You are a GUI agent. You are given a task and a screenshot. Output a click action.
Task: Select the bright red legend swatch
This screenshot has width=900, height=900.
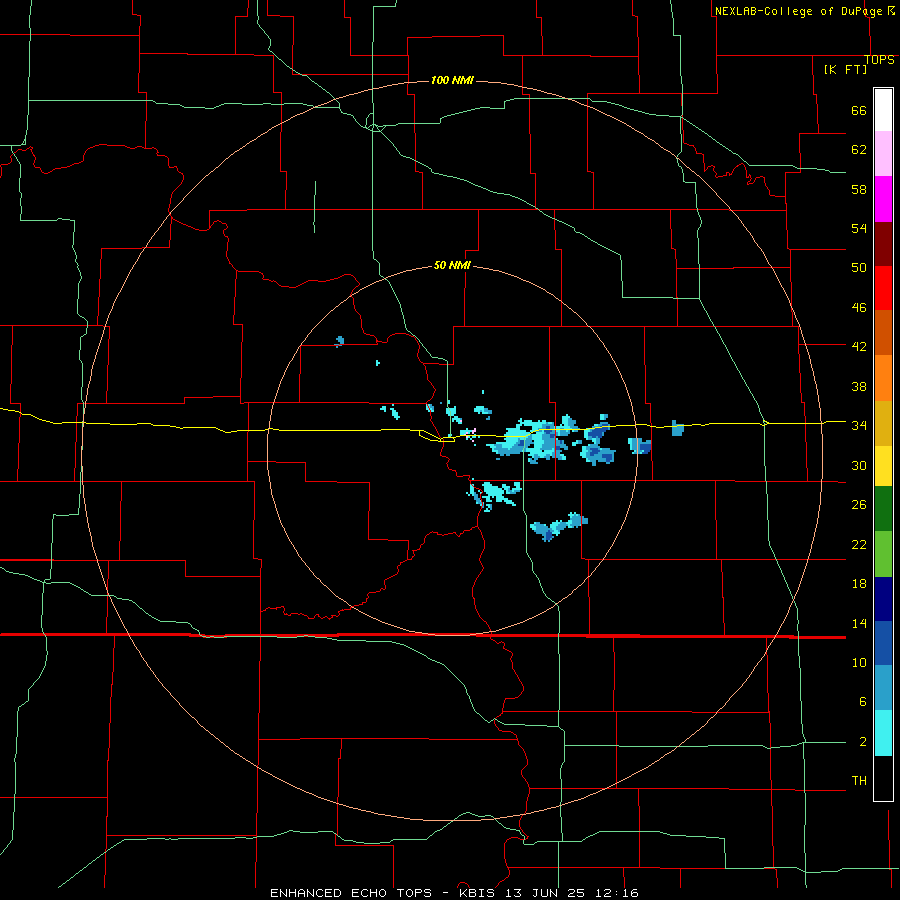point(883,288)
